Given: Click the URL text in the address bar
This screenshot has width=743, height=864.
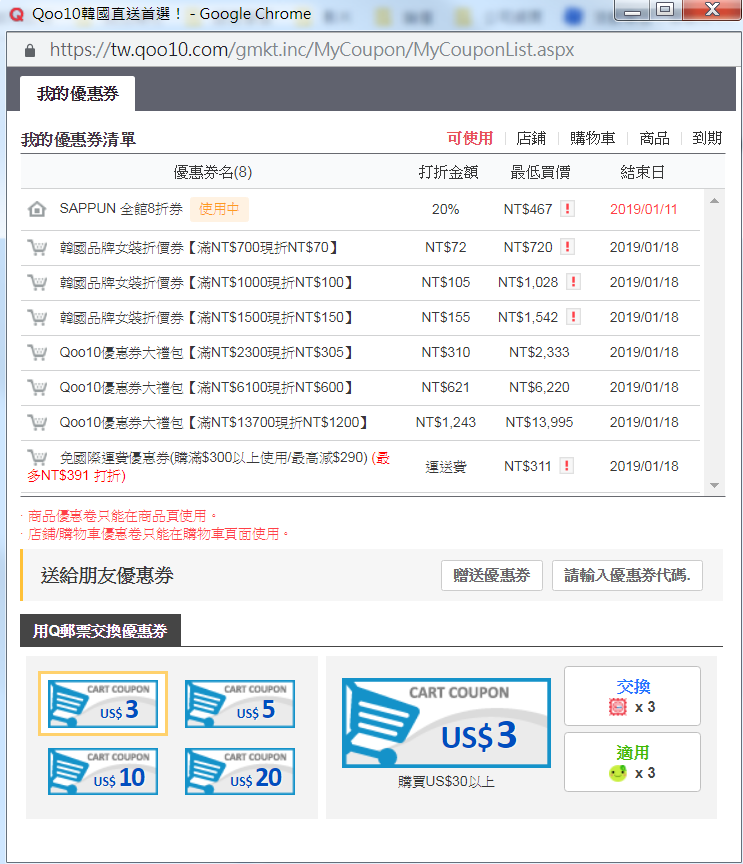Looking at the screenshot, I should 312,50.
